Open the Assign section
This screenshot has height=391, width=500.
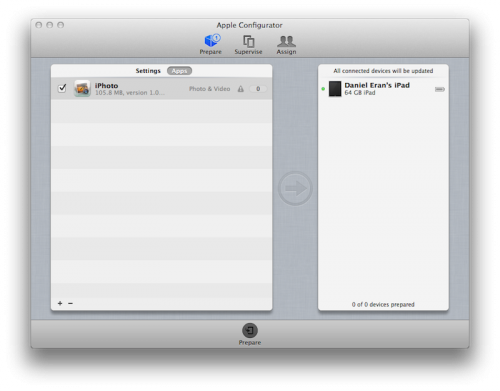point(286,44)
